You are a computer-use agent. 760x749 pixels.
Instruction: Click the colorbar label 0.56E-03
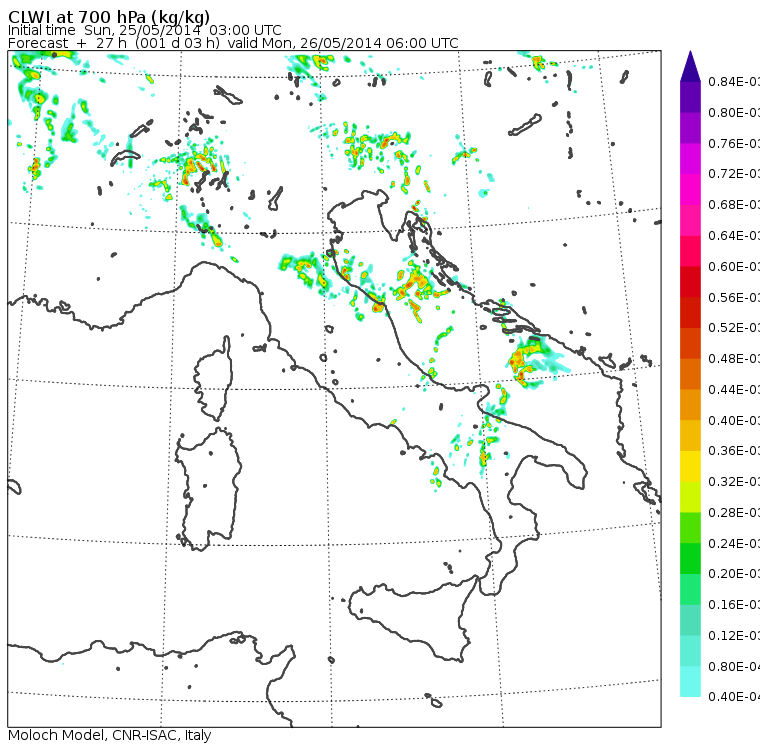click(734, 297)
